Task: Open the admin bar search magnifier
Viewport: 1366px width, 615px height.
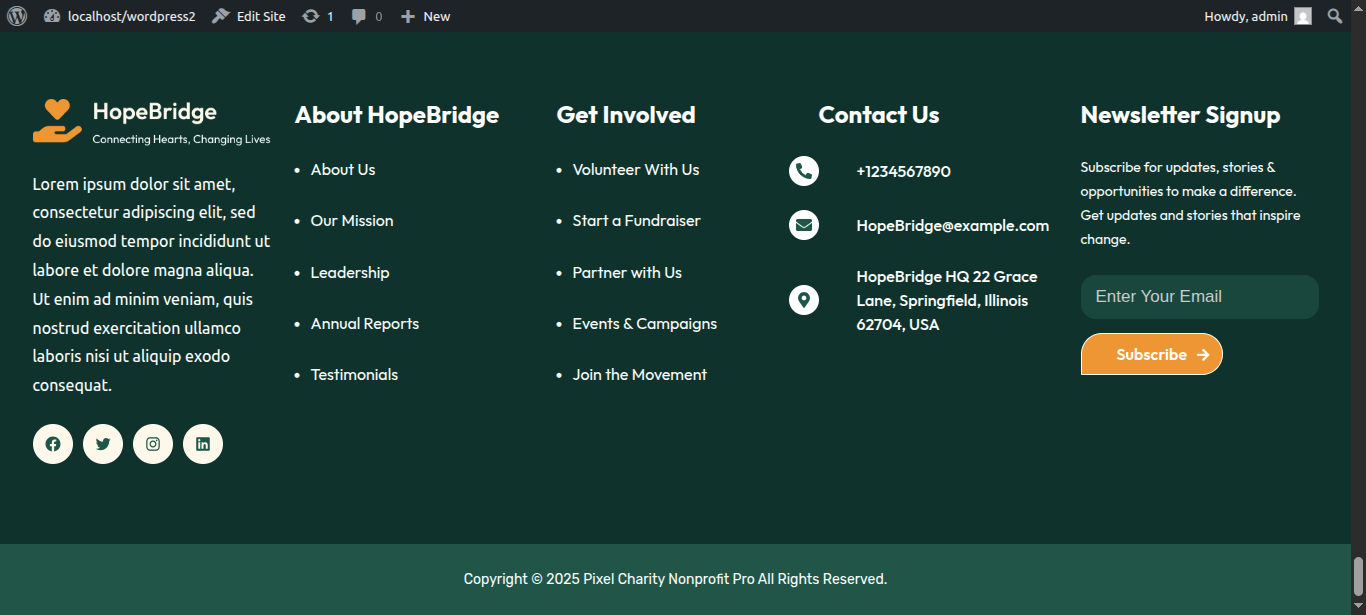Action: pyautogui.click(x=1334, y=16)
